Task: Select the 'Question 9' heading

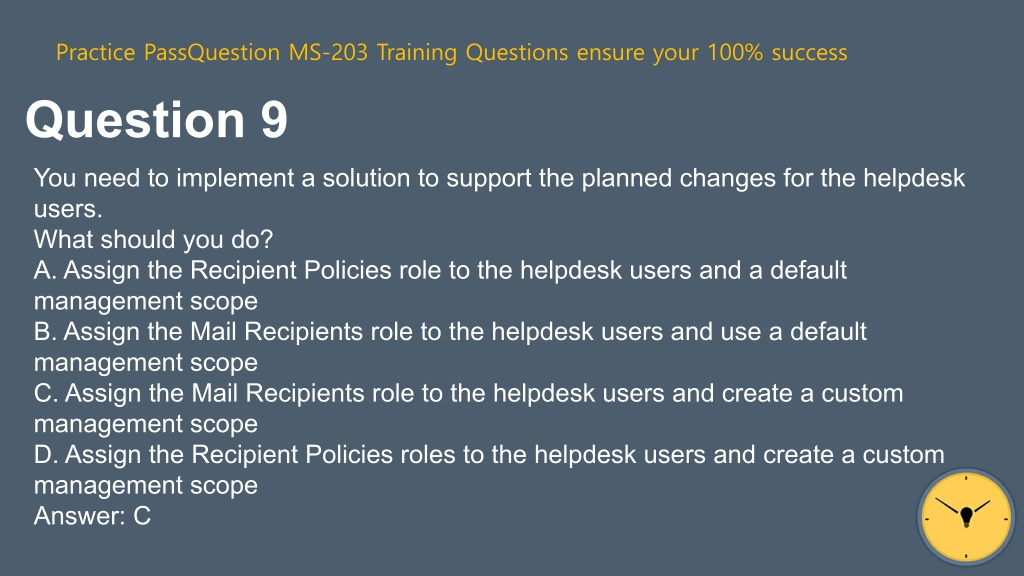Action: click(156, 120)
